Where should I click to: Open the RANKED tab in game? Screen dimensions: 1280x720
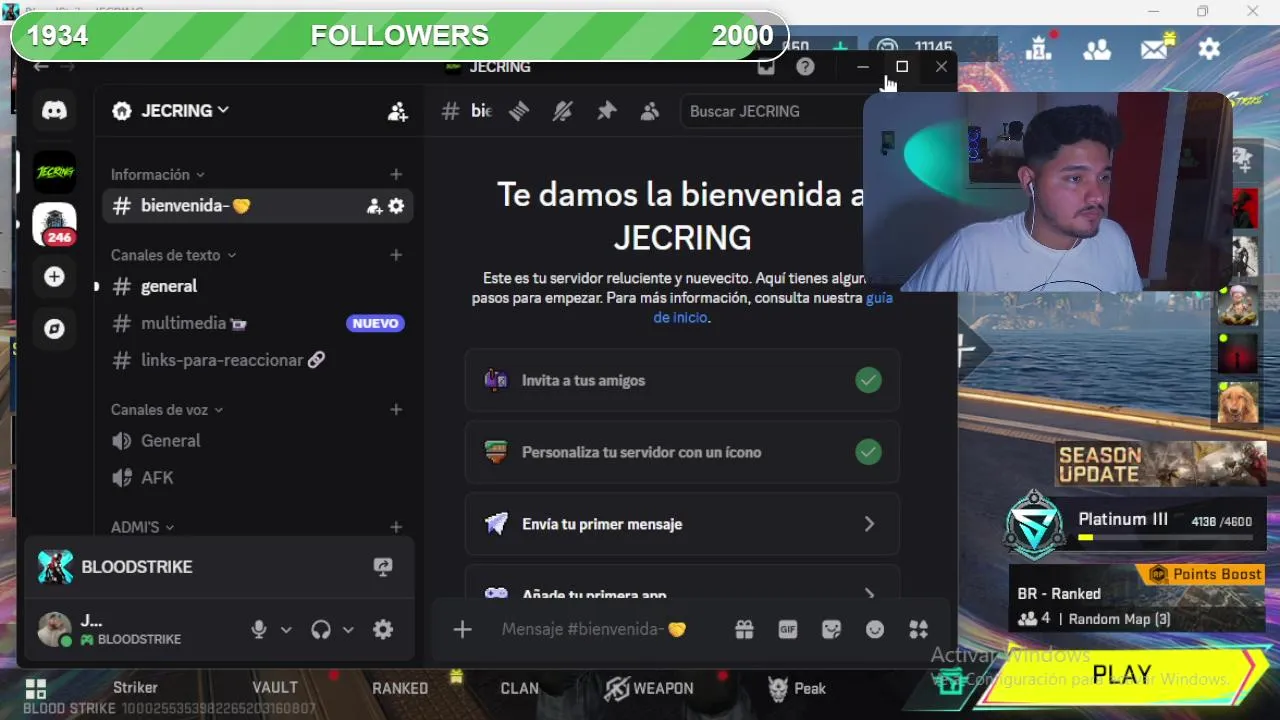pos(400,688)
